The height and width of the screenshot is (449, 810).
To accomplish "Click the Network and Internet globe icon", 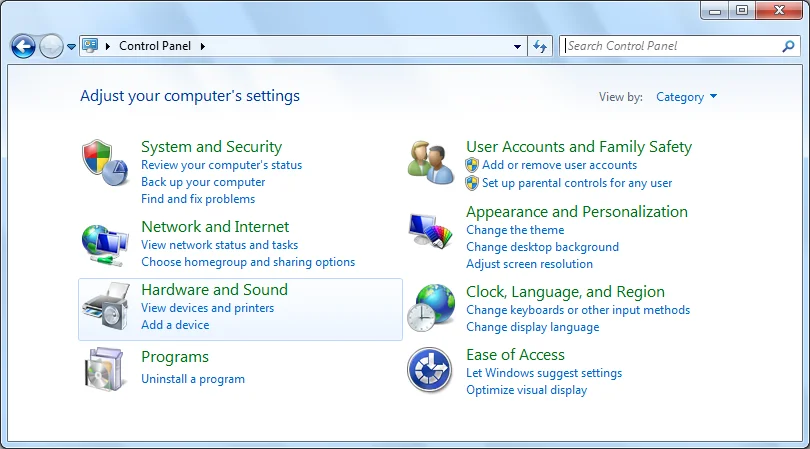I will pos(105,242).
